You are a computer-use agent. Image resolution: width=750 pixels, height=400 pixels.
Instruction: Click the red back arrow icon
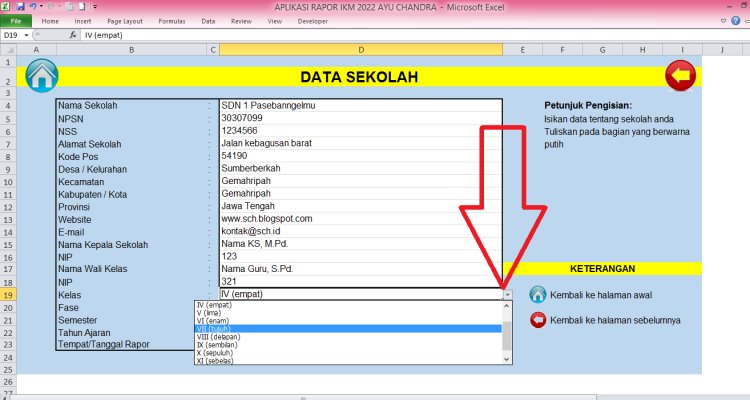point(680,75)
